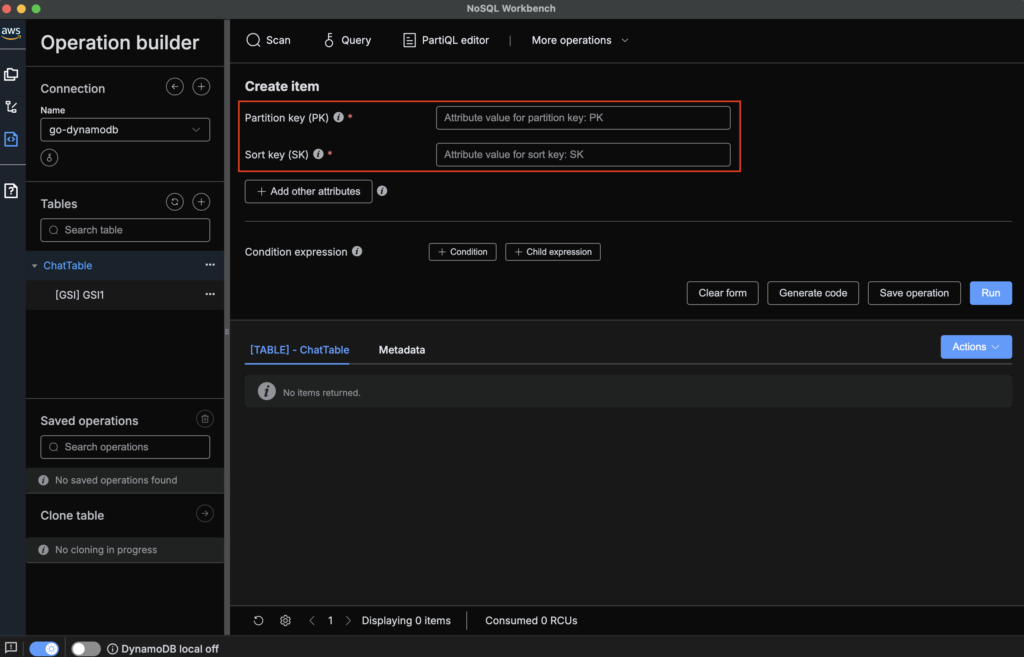Open the Operation builder sidebar icon
1024x657 pixels.
[11, 139]
